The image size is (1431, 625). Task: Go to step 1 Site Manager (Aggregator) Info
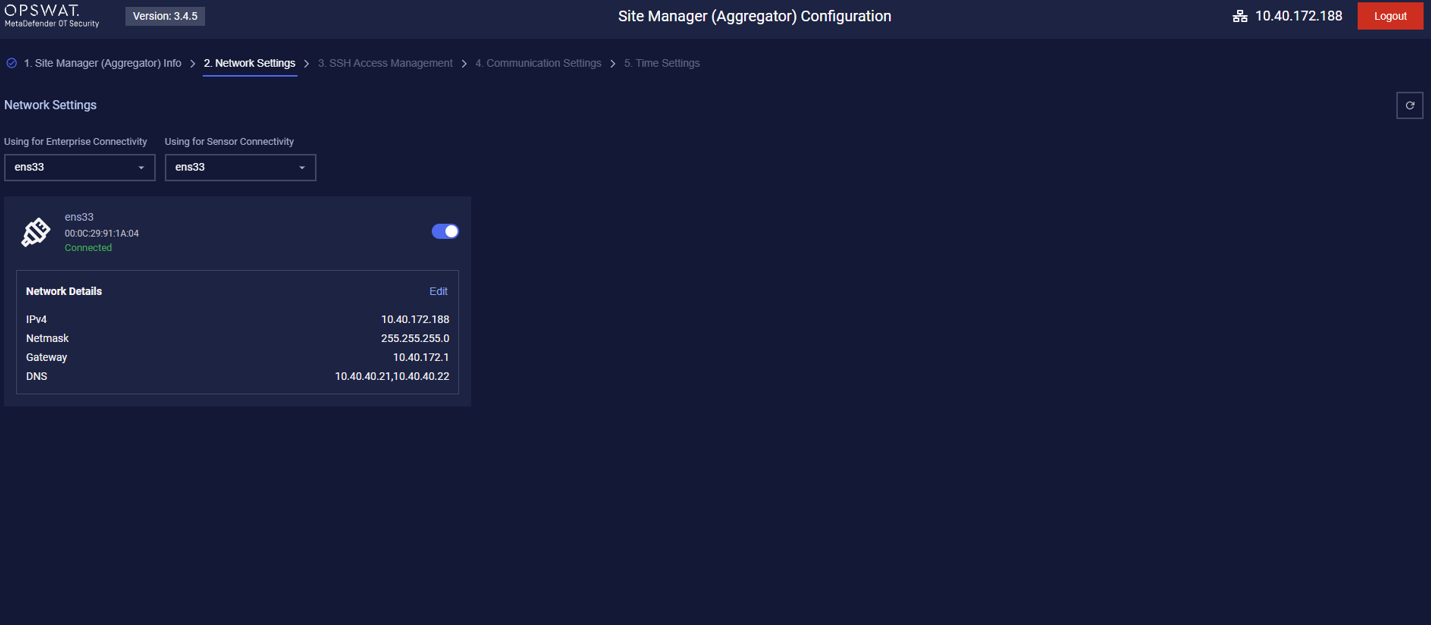pyautogui.click(x=103, y=63)
